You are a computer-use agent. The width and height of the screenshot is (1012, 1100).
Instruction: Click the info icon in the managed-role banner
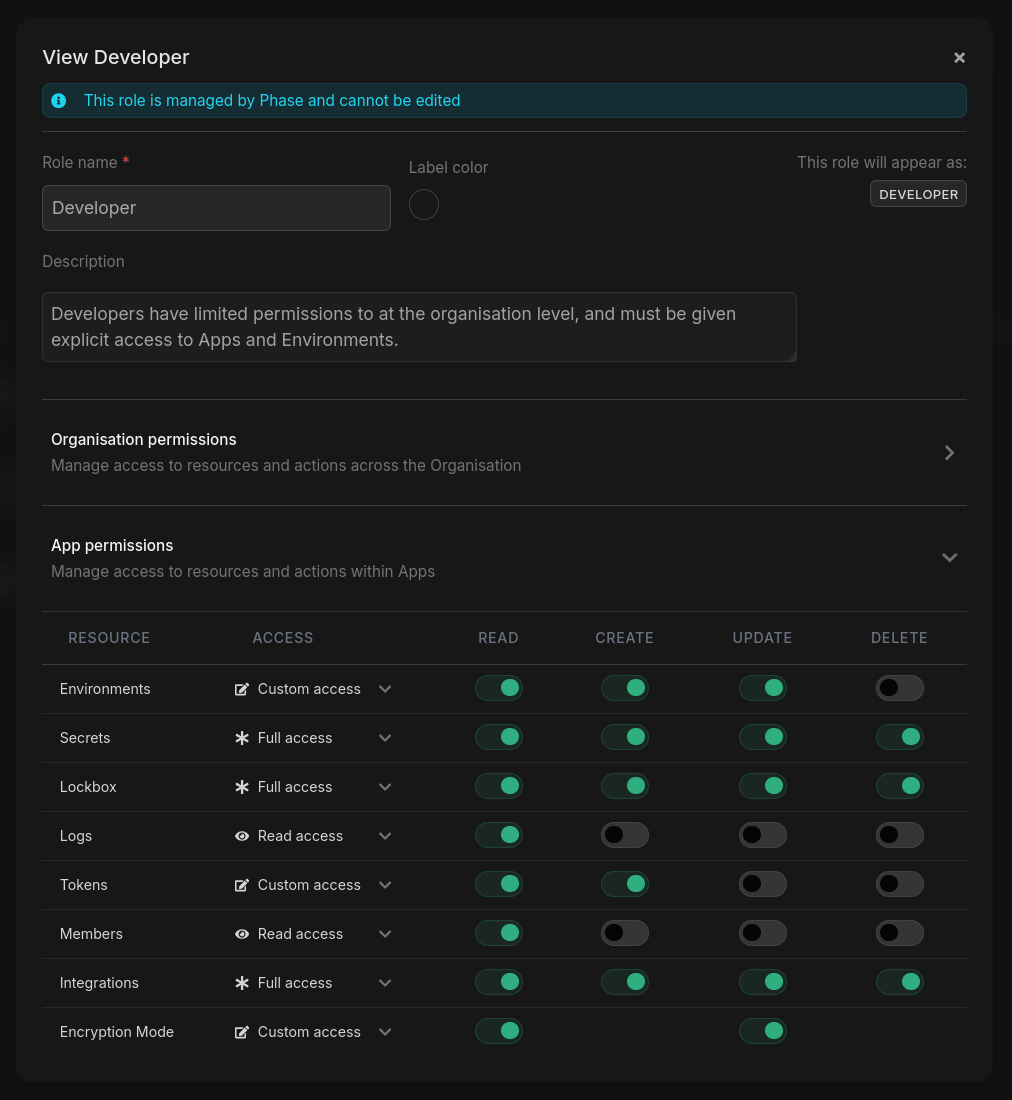59,100
